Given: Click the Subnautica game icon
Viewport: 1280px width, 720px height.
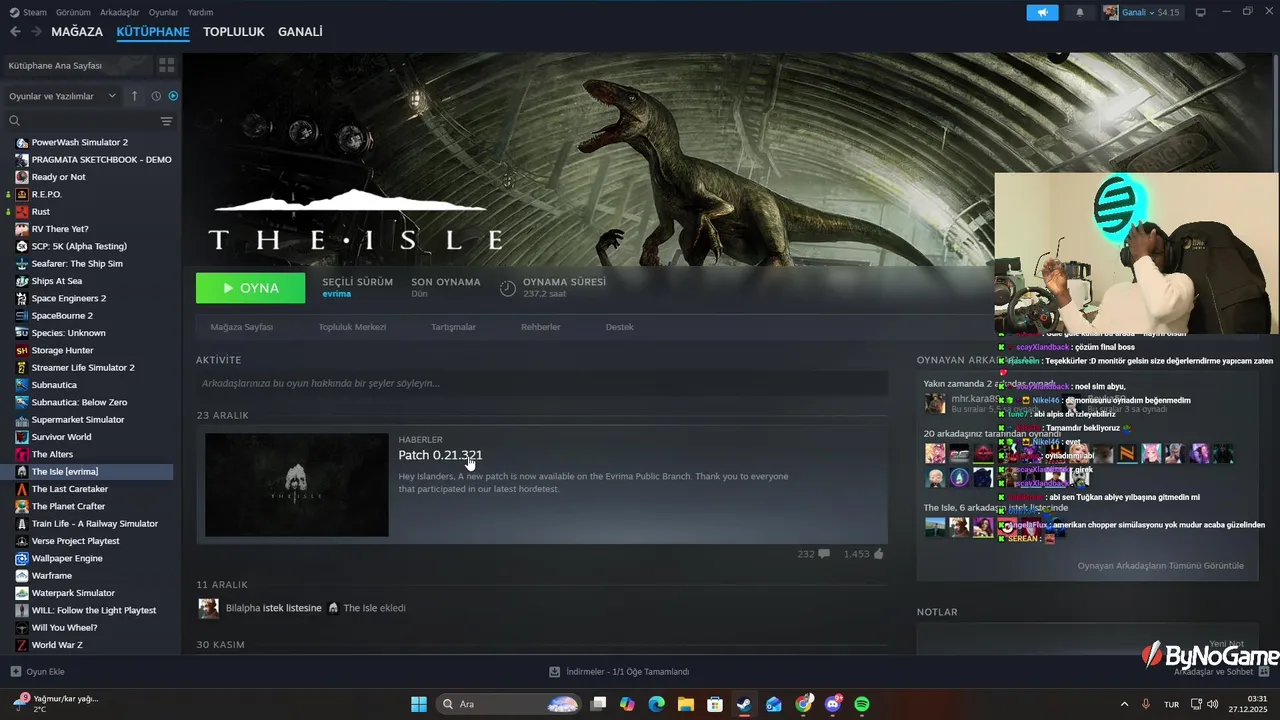Looking at the screenshot, I should (22, 385).
